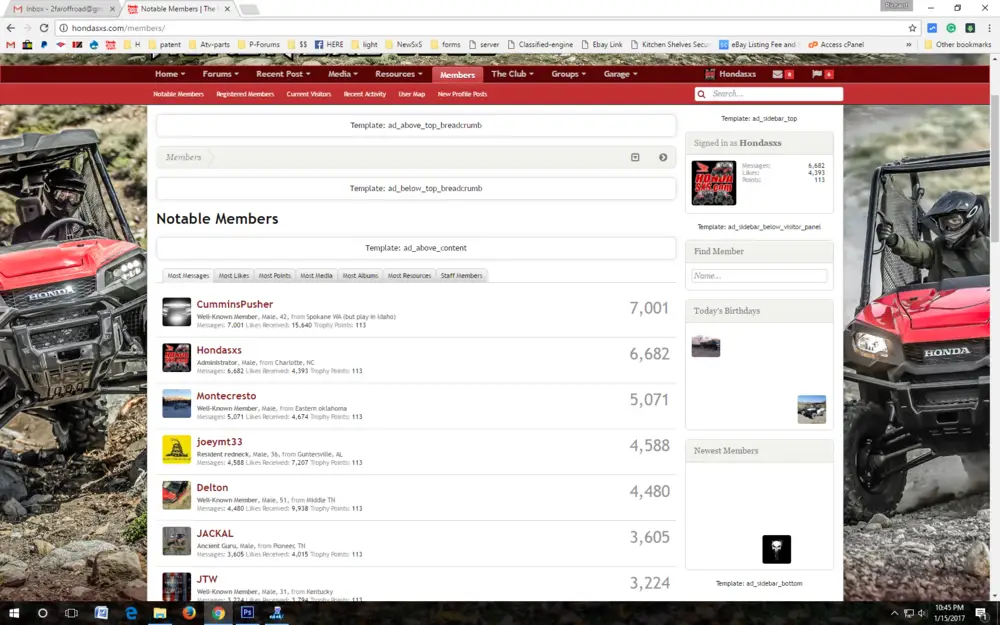Open the Task View taskbar icon
Image resolution: width=1000 pixels, height=625 pixels.
(x=71, y=613)
